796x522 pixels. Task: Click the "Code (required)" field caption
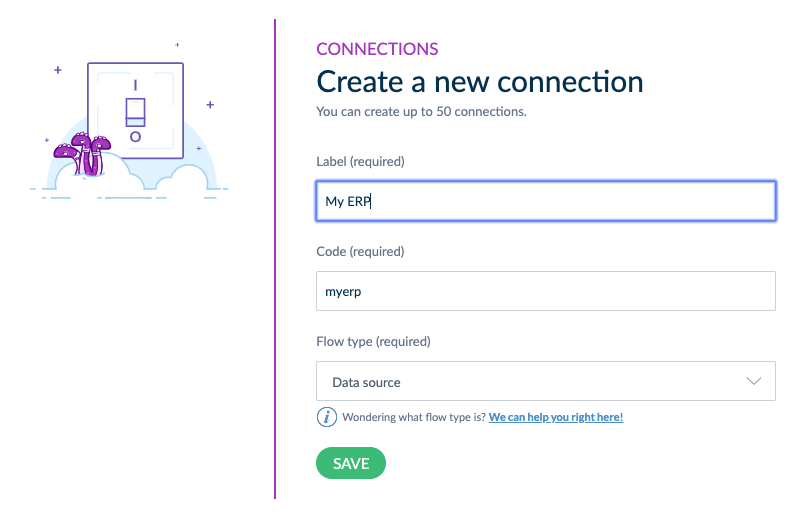click(x=360, y=251)
